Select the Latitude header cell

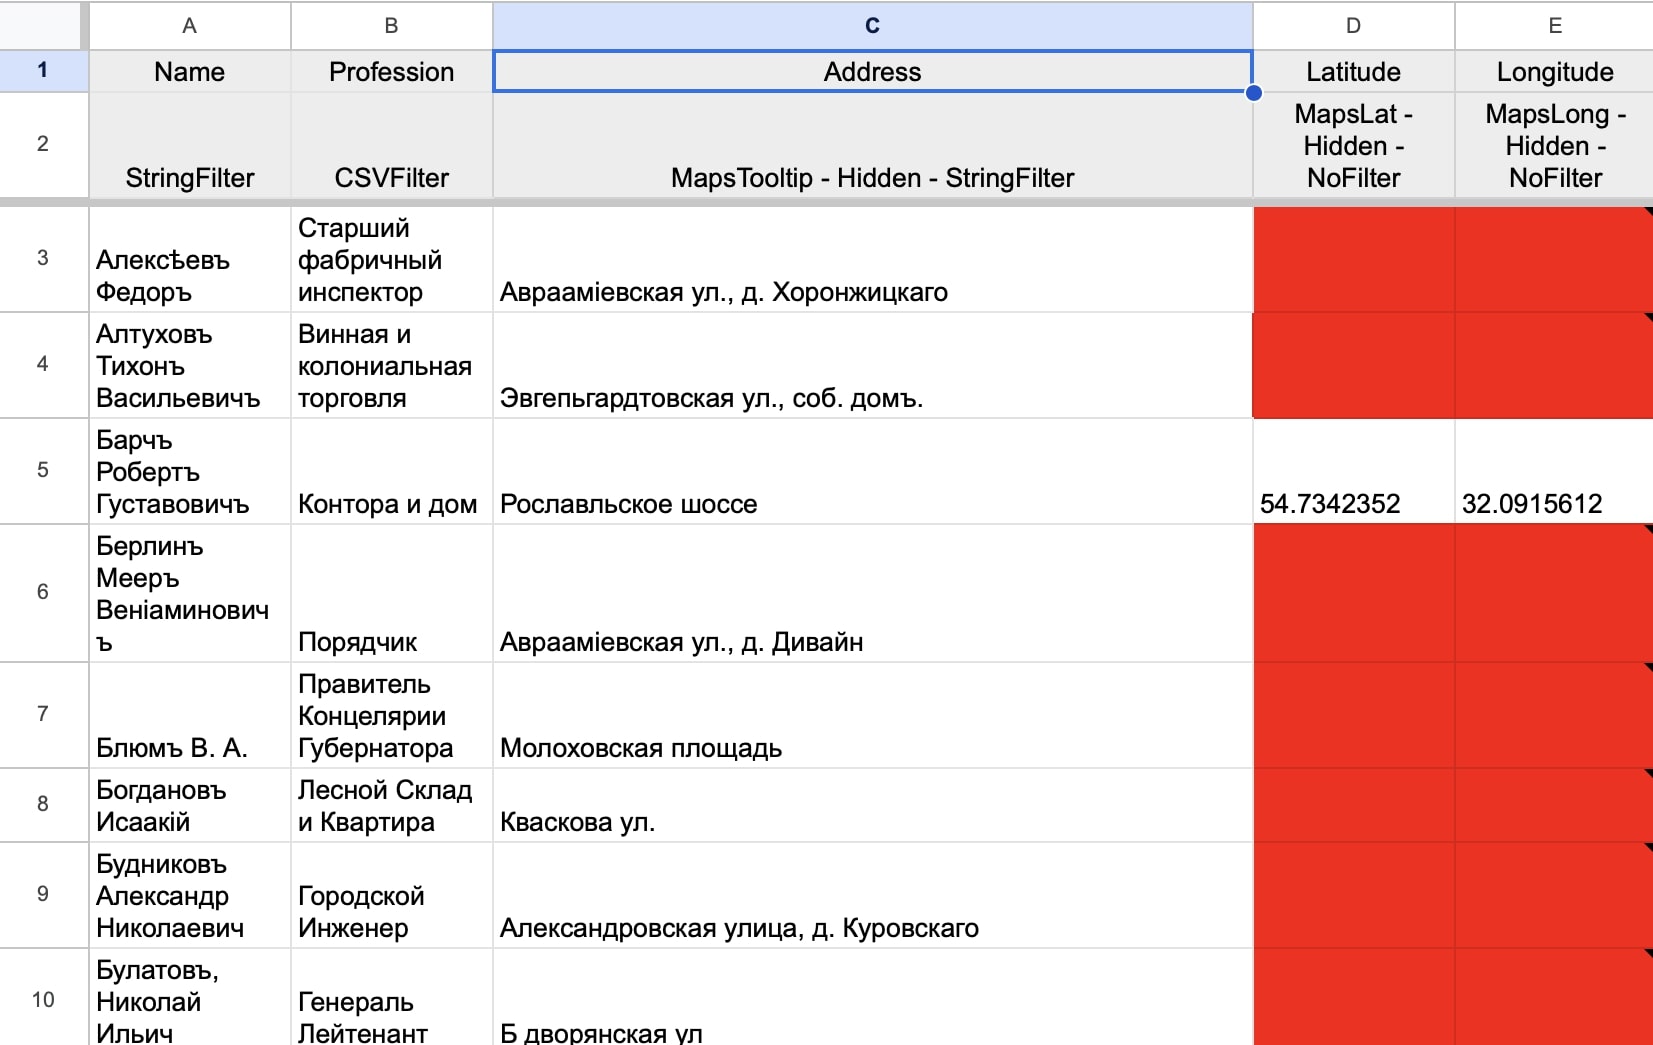[1353, 71]
